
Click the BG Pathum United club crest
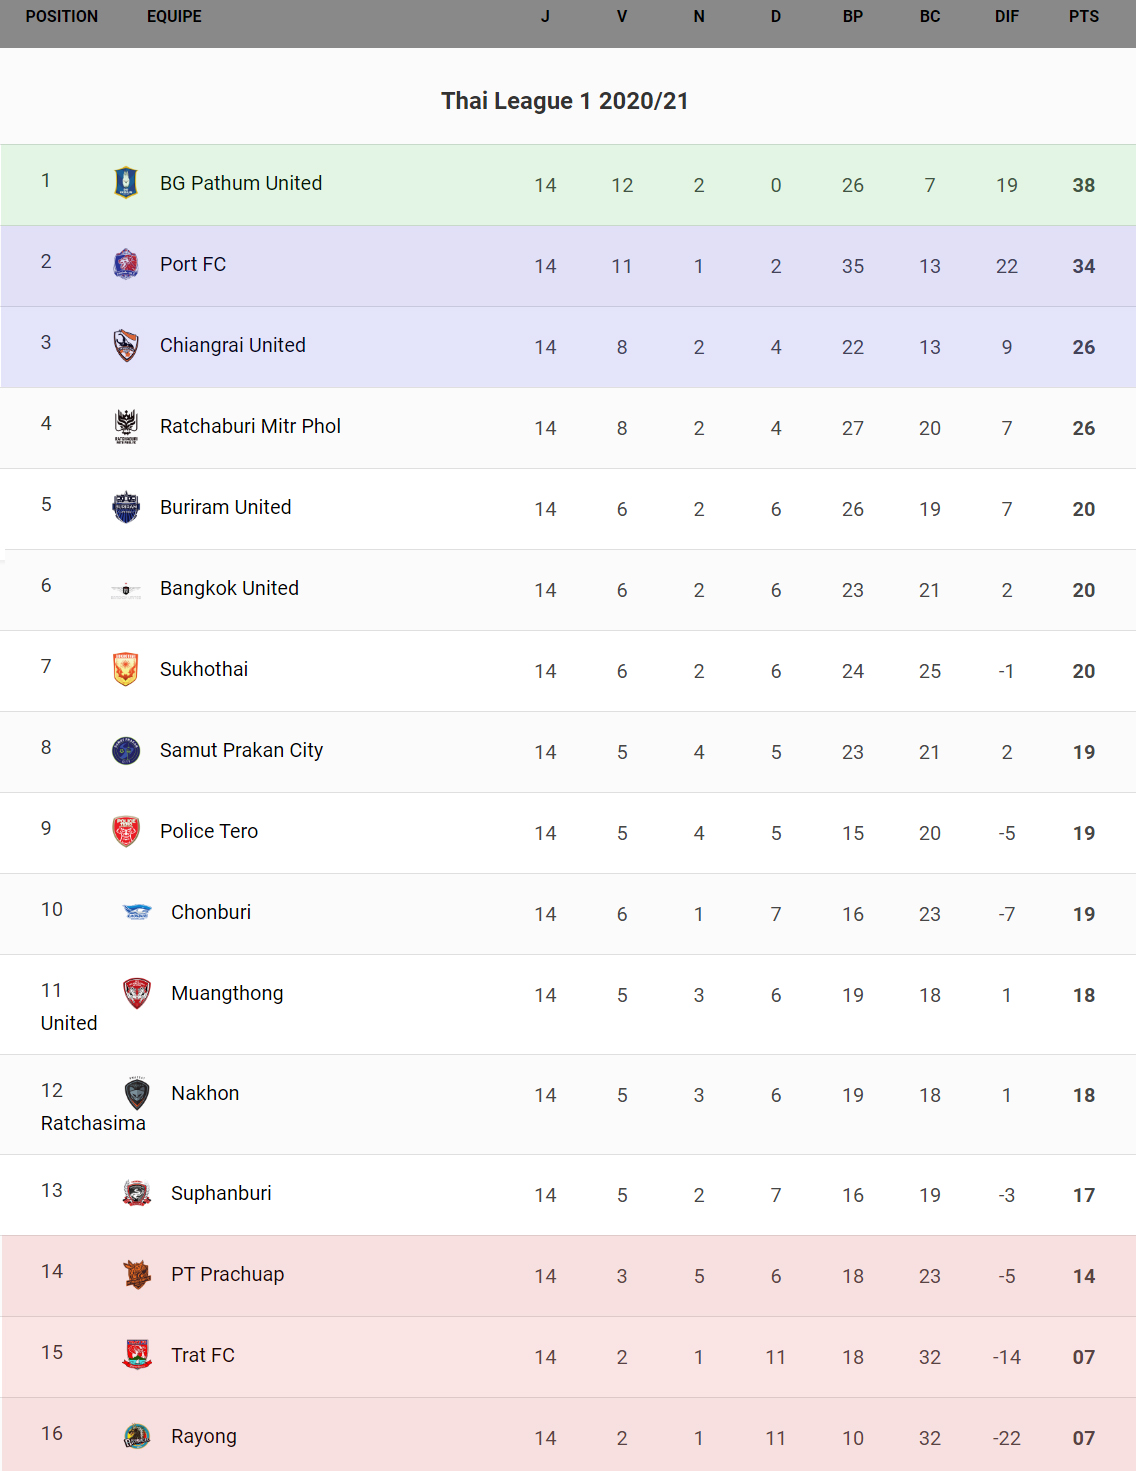[x=126, y=182]
